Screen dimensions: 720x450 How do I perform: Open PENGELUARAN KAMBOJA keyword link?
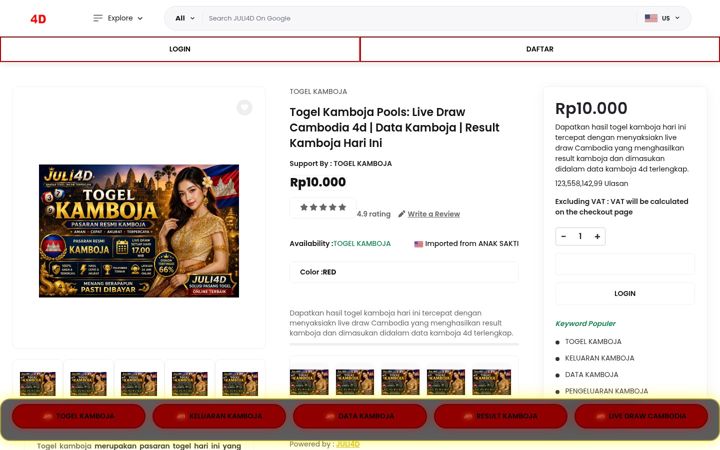(x=606, y=391)
